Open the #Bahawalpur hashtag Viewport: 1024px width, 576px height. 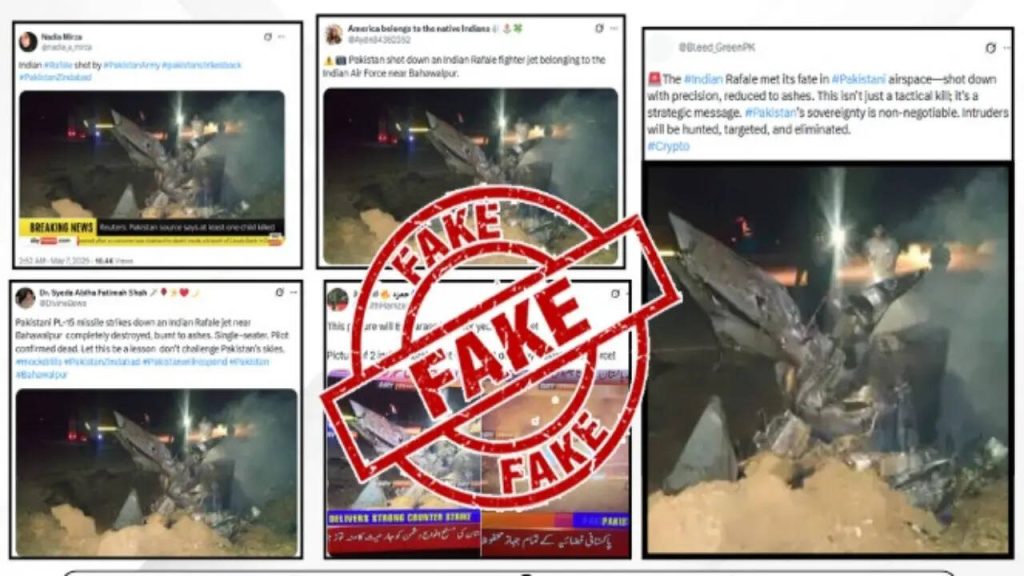42,375
